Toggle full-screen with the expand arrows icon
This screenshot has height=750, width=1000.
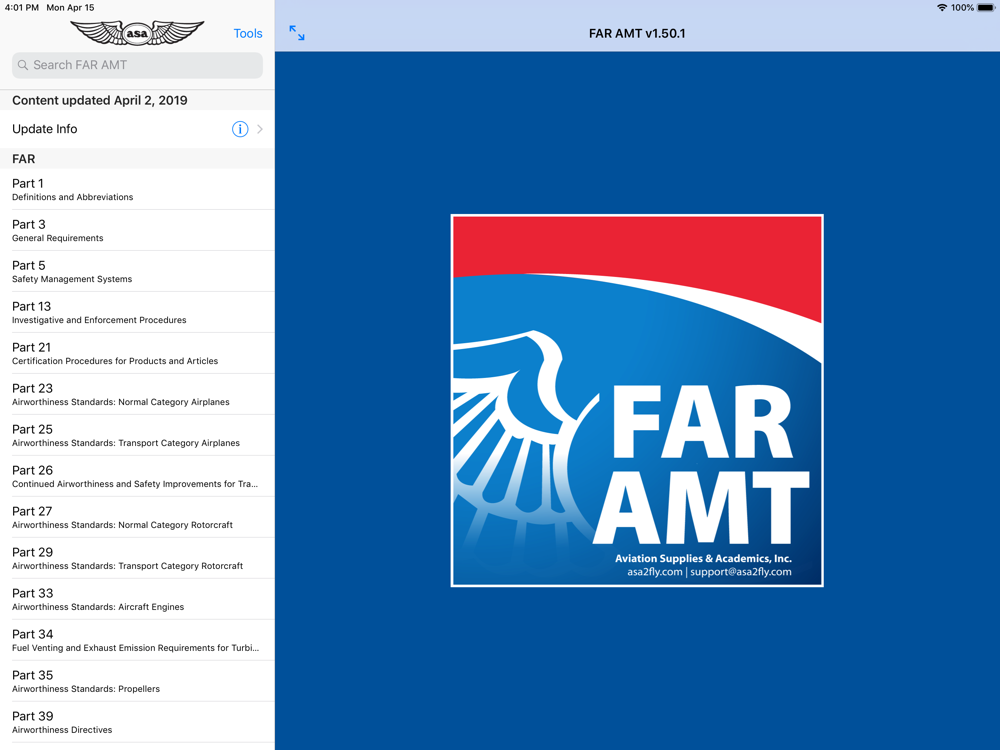[x=297, y=33]
